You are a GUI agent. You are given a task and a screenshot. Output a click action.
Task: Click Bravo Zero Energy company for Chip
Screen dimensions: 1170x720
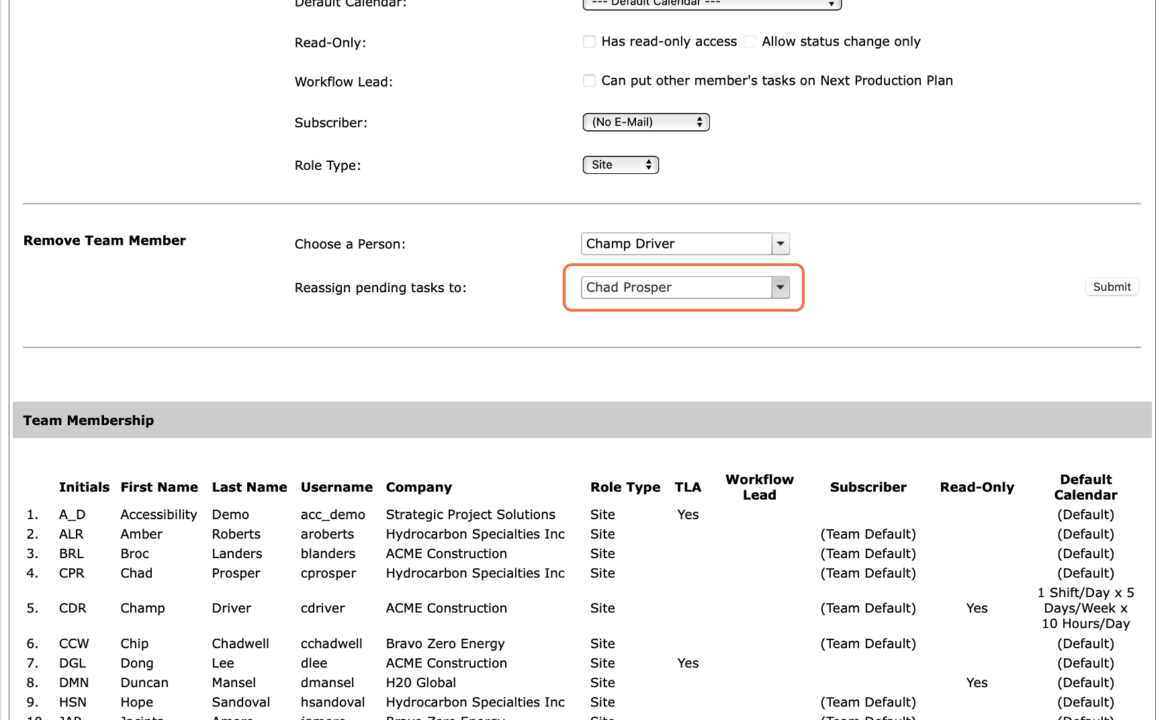tap(445, 643)
